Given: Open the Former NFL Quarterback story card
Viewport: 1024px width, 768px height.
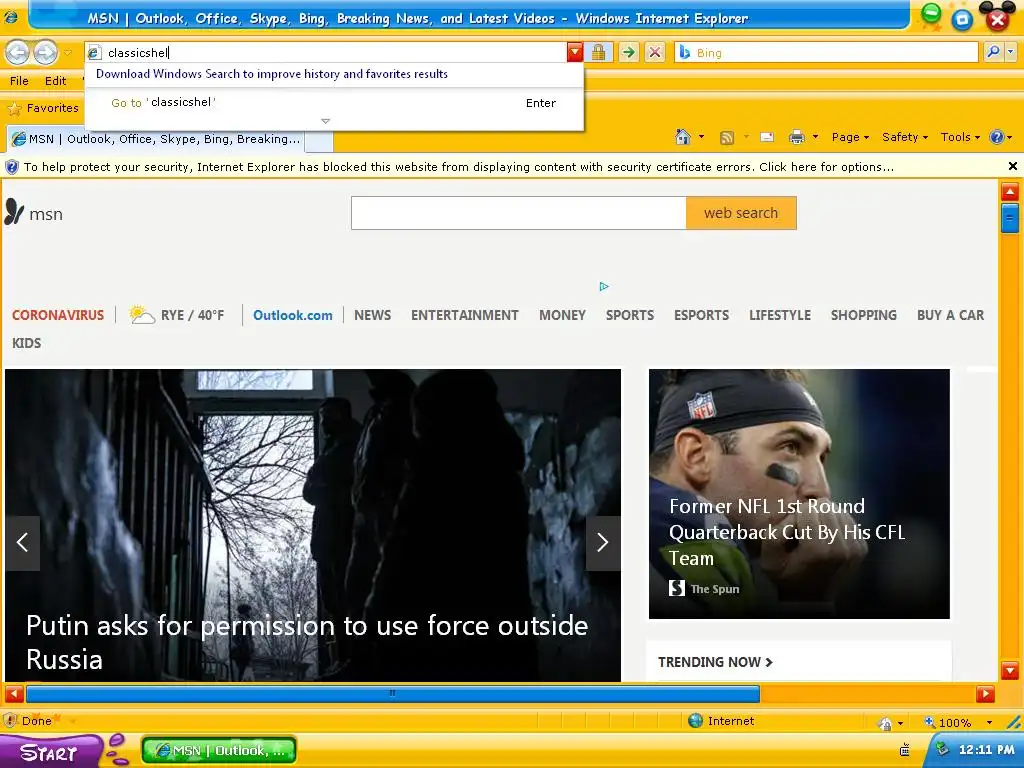Looking at the screenshot, I should pos(799,494).
